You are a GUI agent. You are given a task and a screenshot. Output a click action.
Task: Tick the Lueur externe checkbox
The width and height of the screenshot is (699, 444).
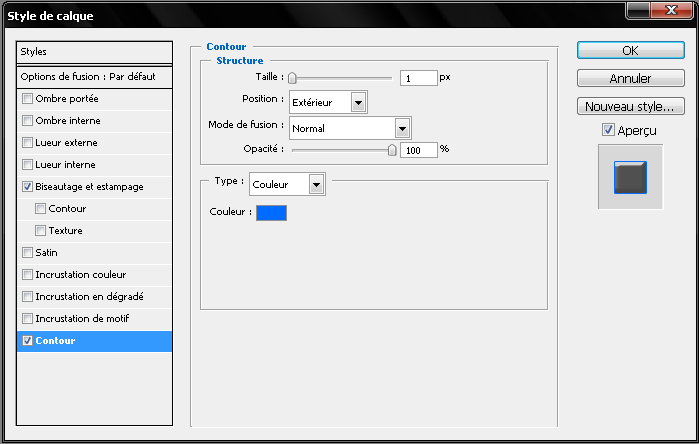coord(27,143)
